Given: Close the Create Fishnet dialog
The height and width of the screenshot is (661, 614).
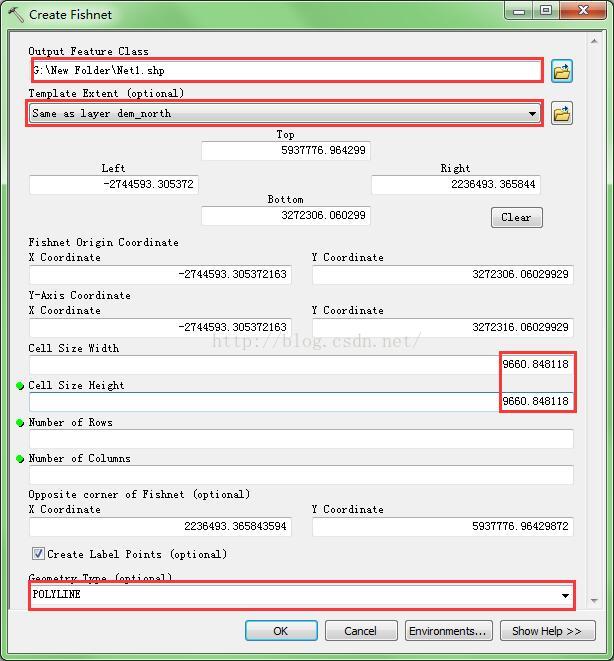Looking at the screenshot, I should click(x=583, y=11).
